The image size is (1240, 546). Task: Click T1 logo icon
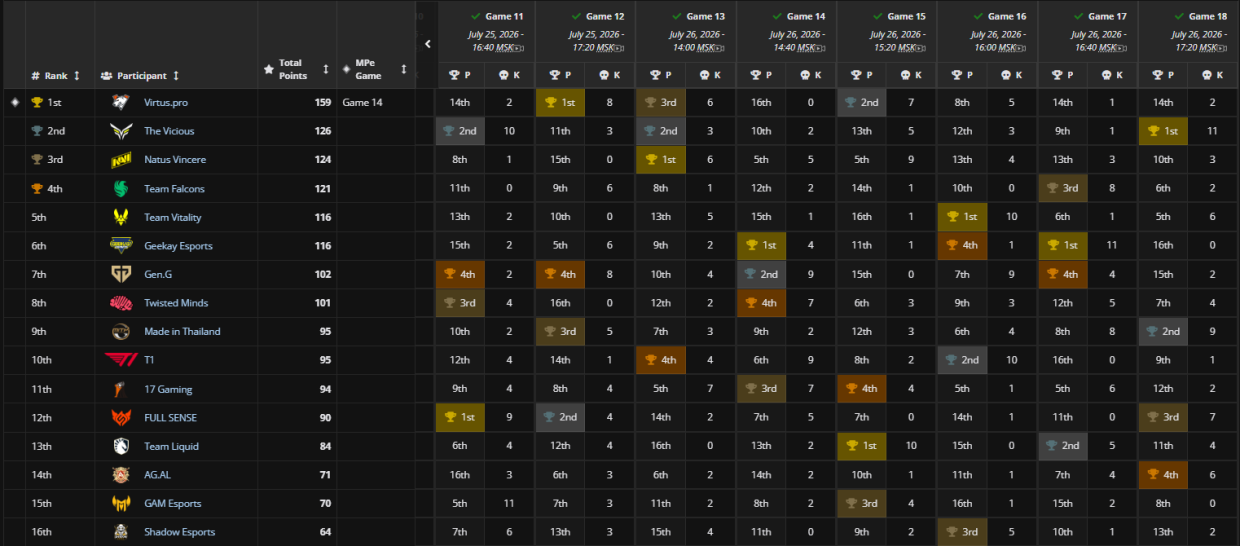(120, 360)
